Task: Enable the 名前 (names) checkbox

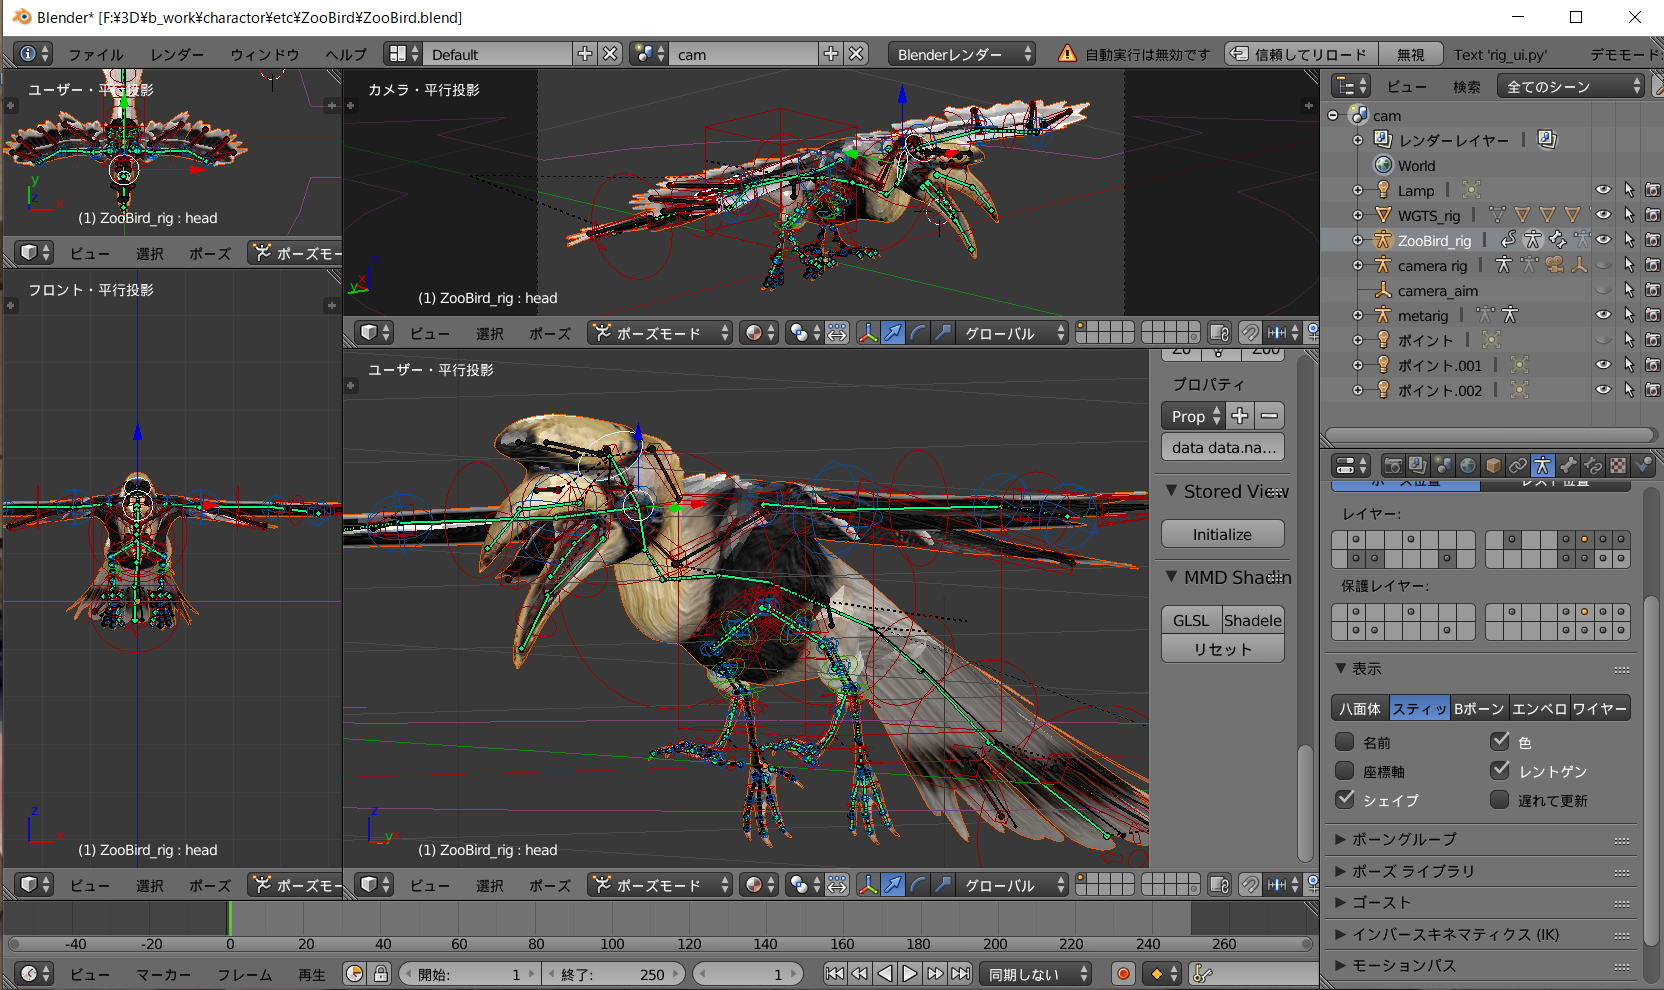Action: (x=1345, y=742)
